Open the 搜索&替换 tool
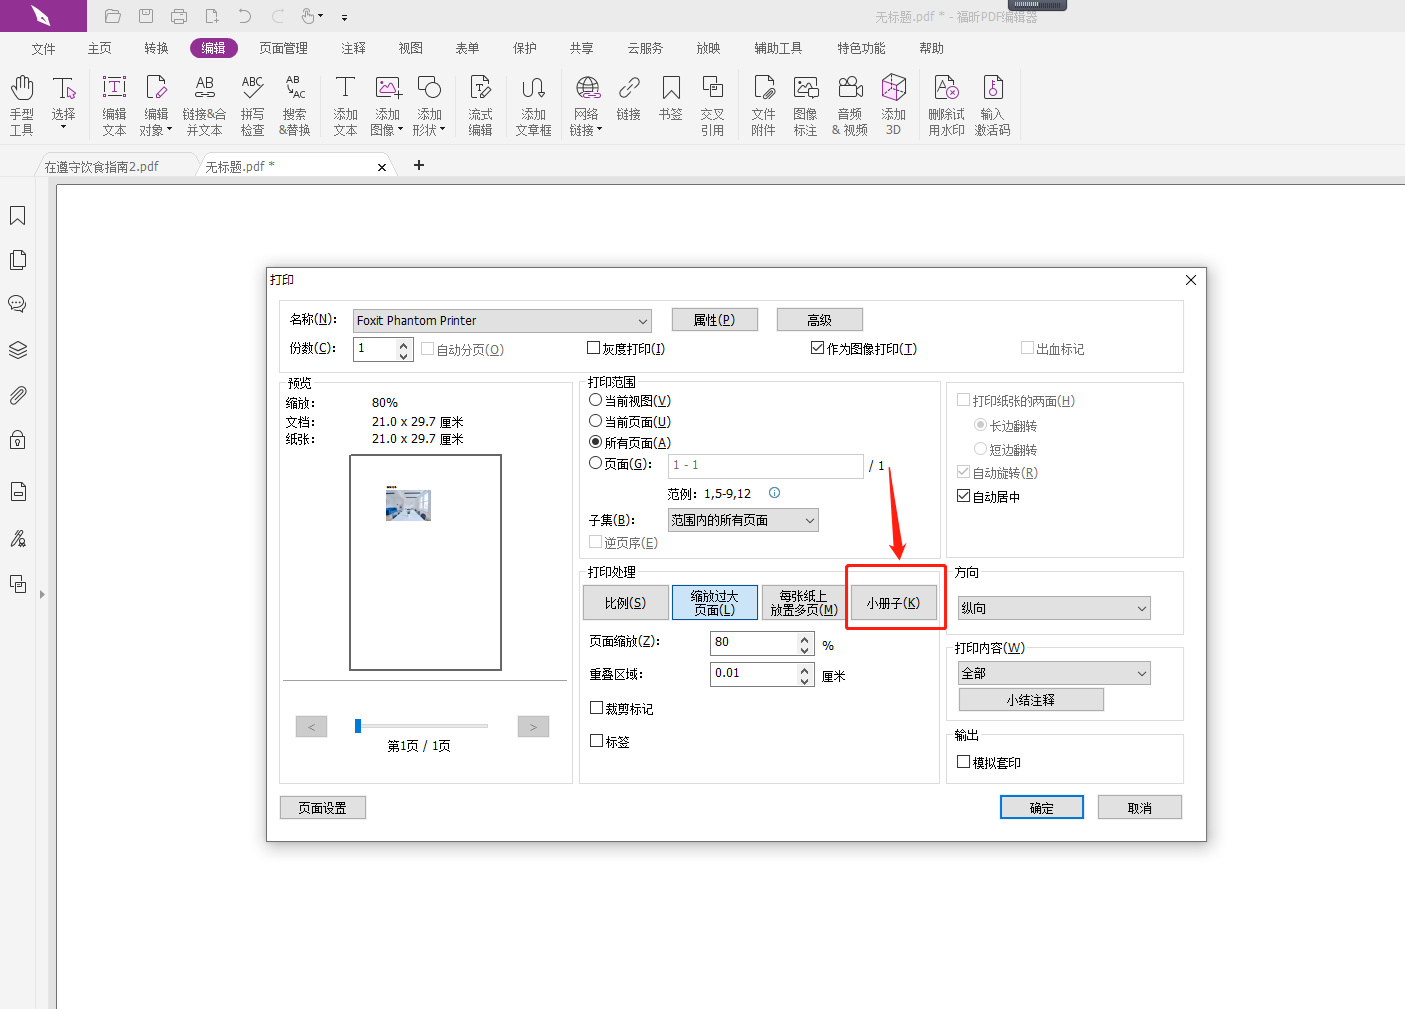The width and height of the screenshot is (1405, 1009). [x=295, y=104]
